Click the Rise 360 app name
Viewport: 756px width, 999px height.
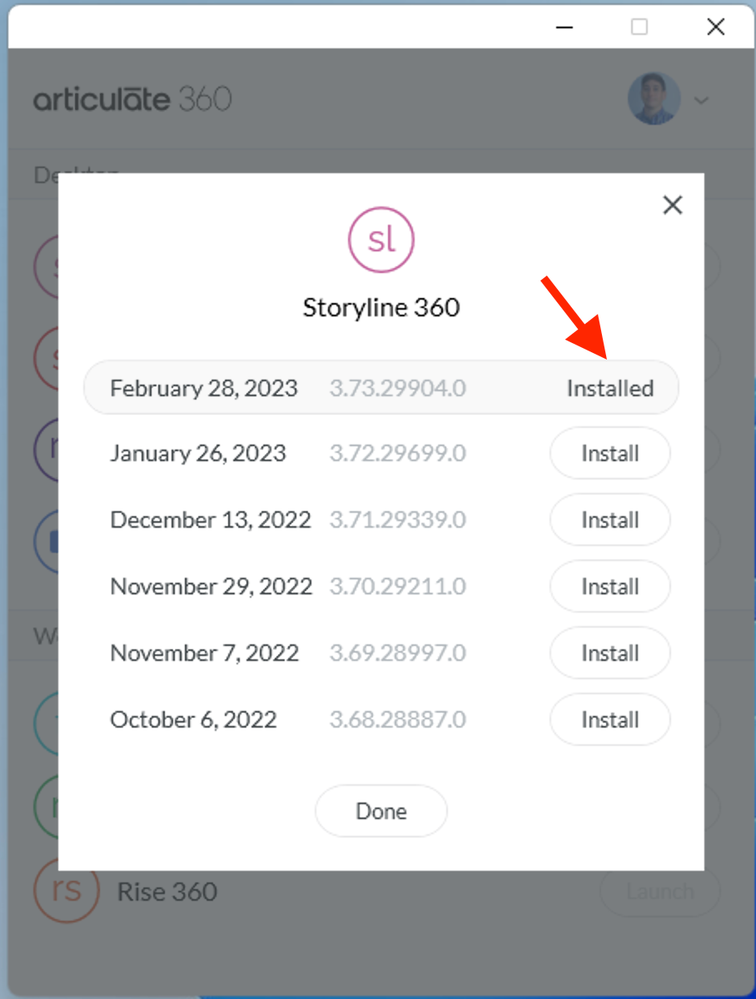point(167,891)
